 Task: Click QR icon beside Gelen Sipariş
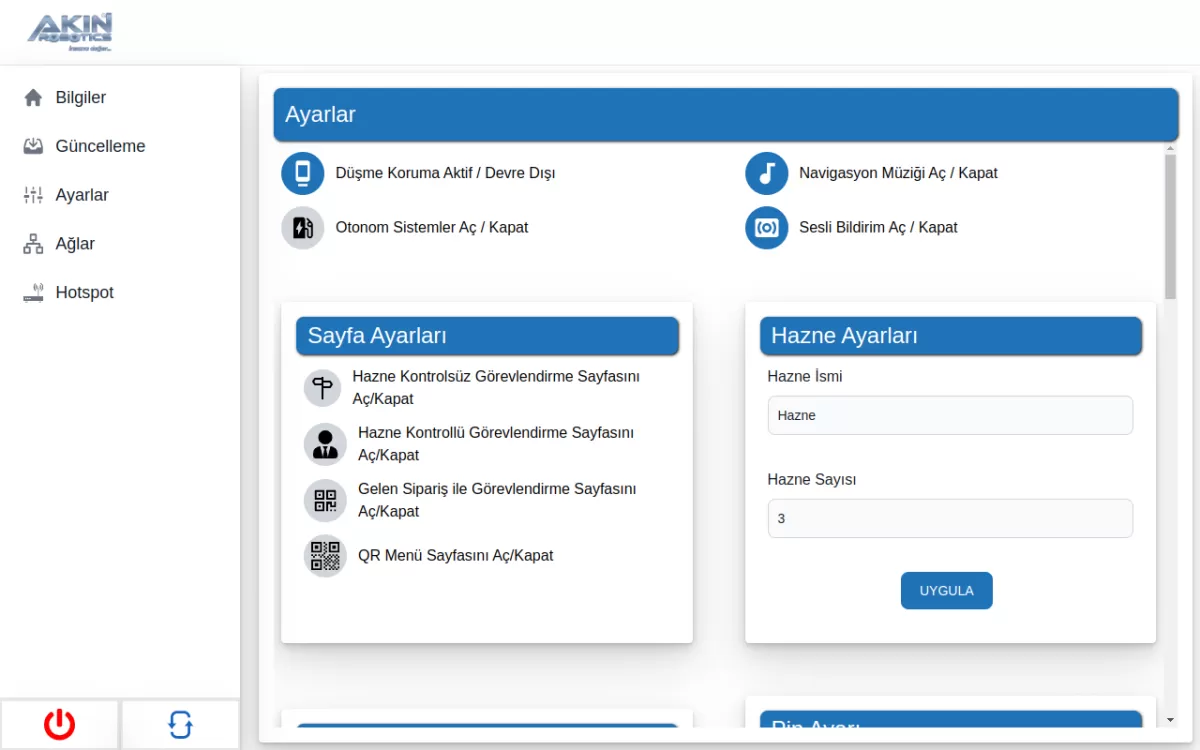click(x=325, y=500)
